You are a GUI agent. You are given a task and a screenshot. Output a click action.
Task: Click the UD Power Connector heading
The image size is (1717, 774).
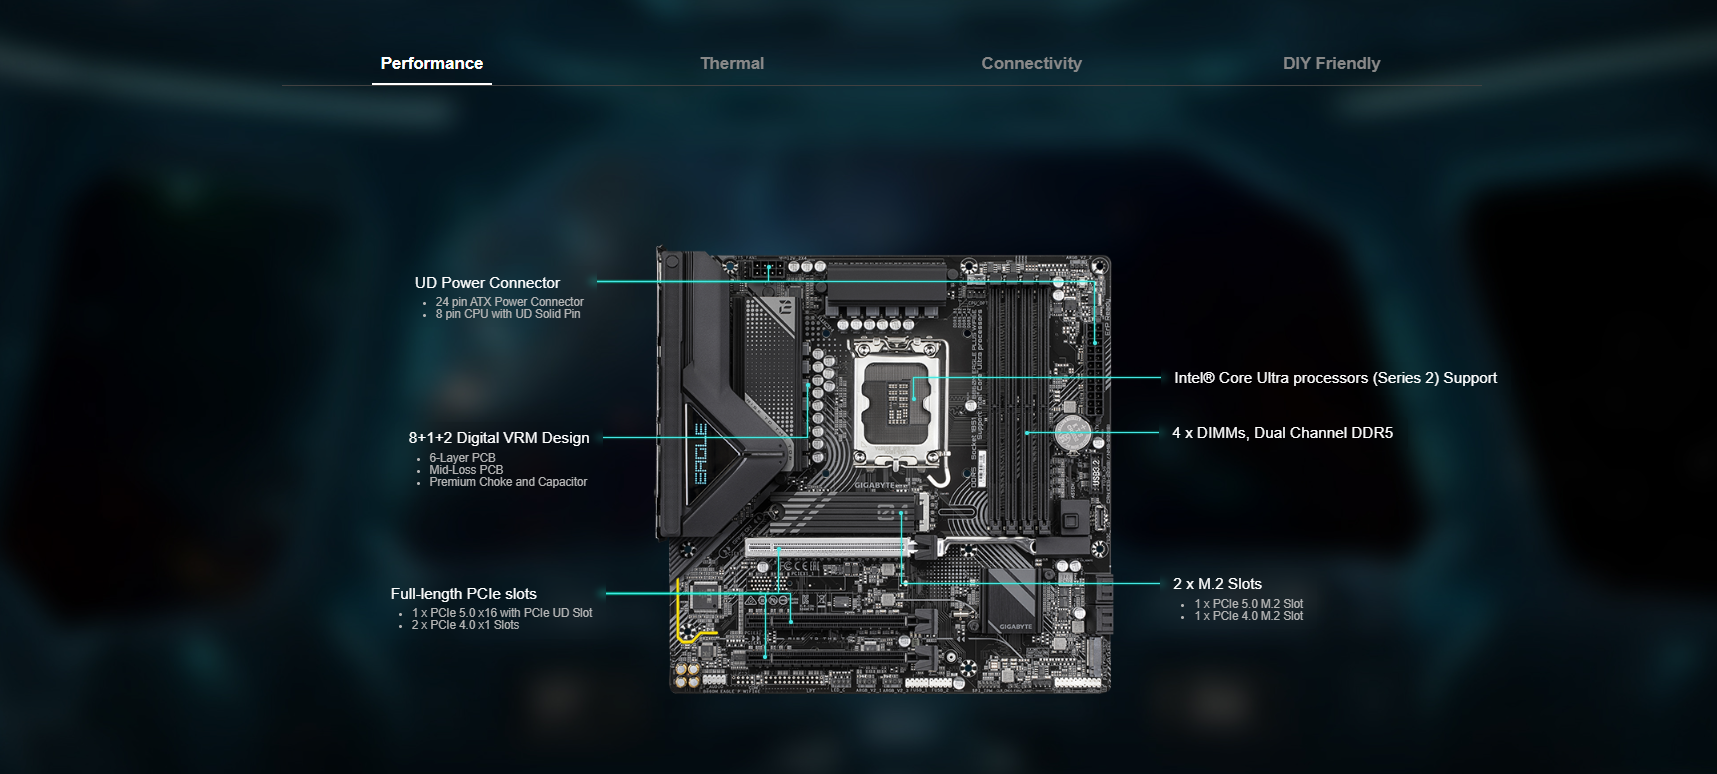coord(488,283)
